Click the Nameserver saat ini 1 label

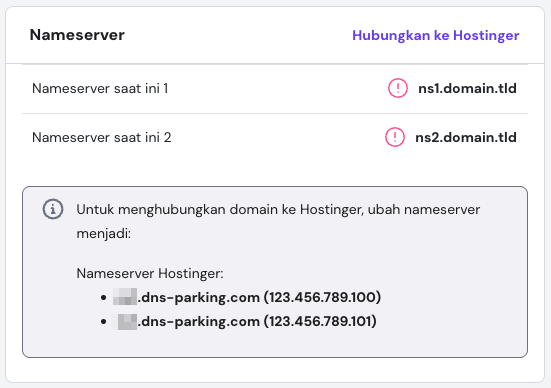click(x=100, y=88)
